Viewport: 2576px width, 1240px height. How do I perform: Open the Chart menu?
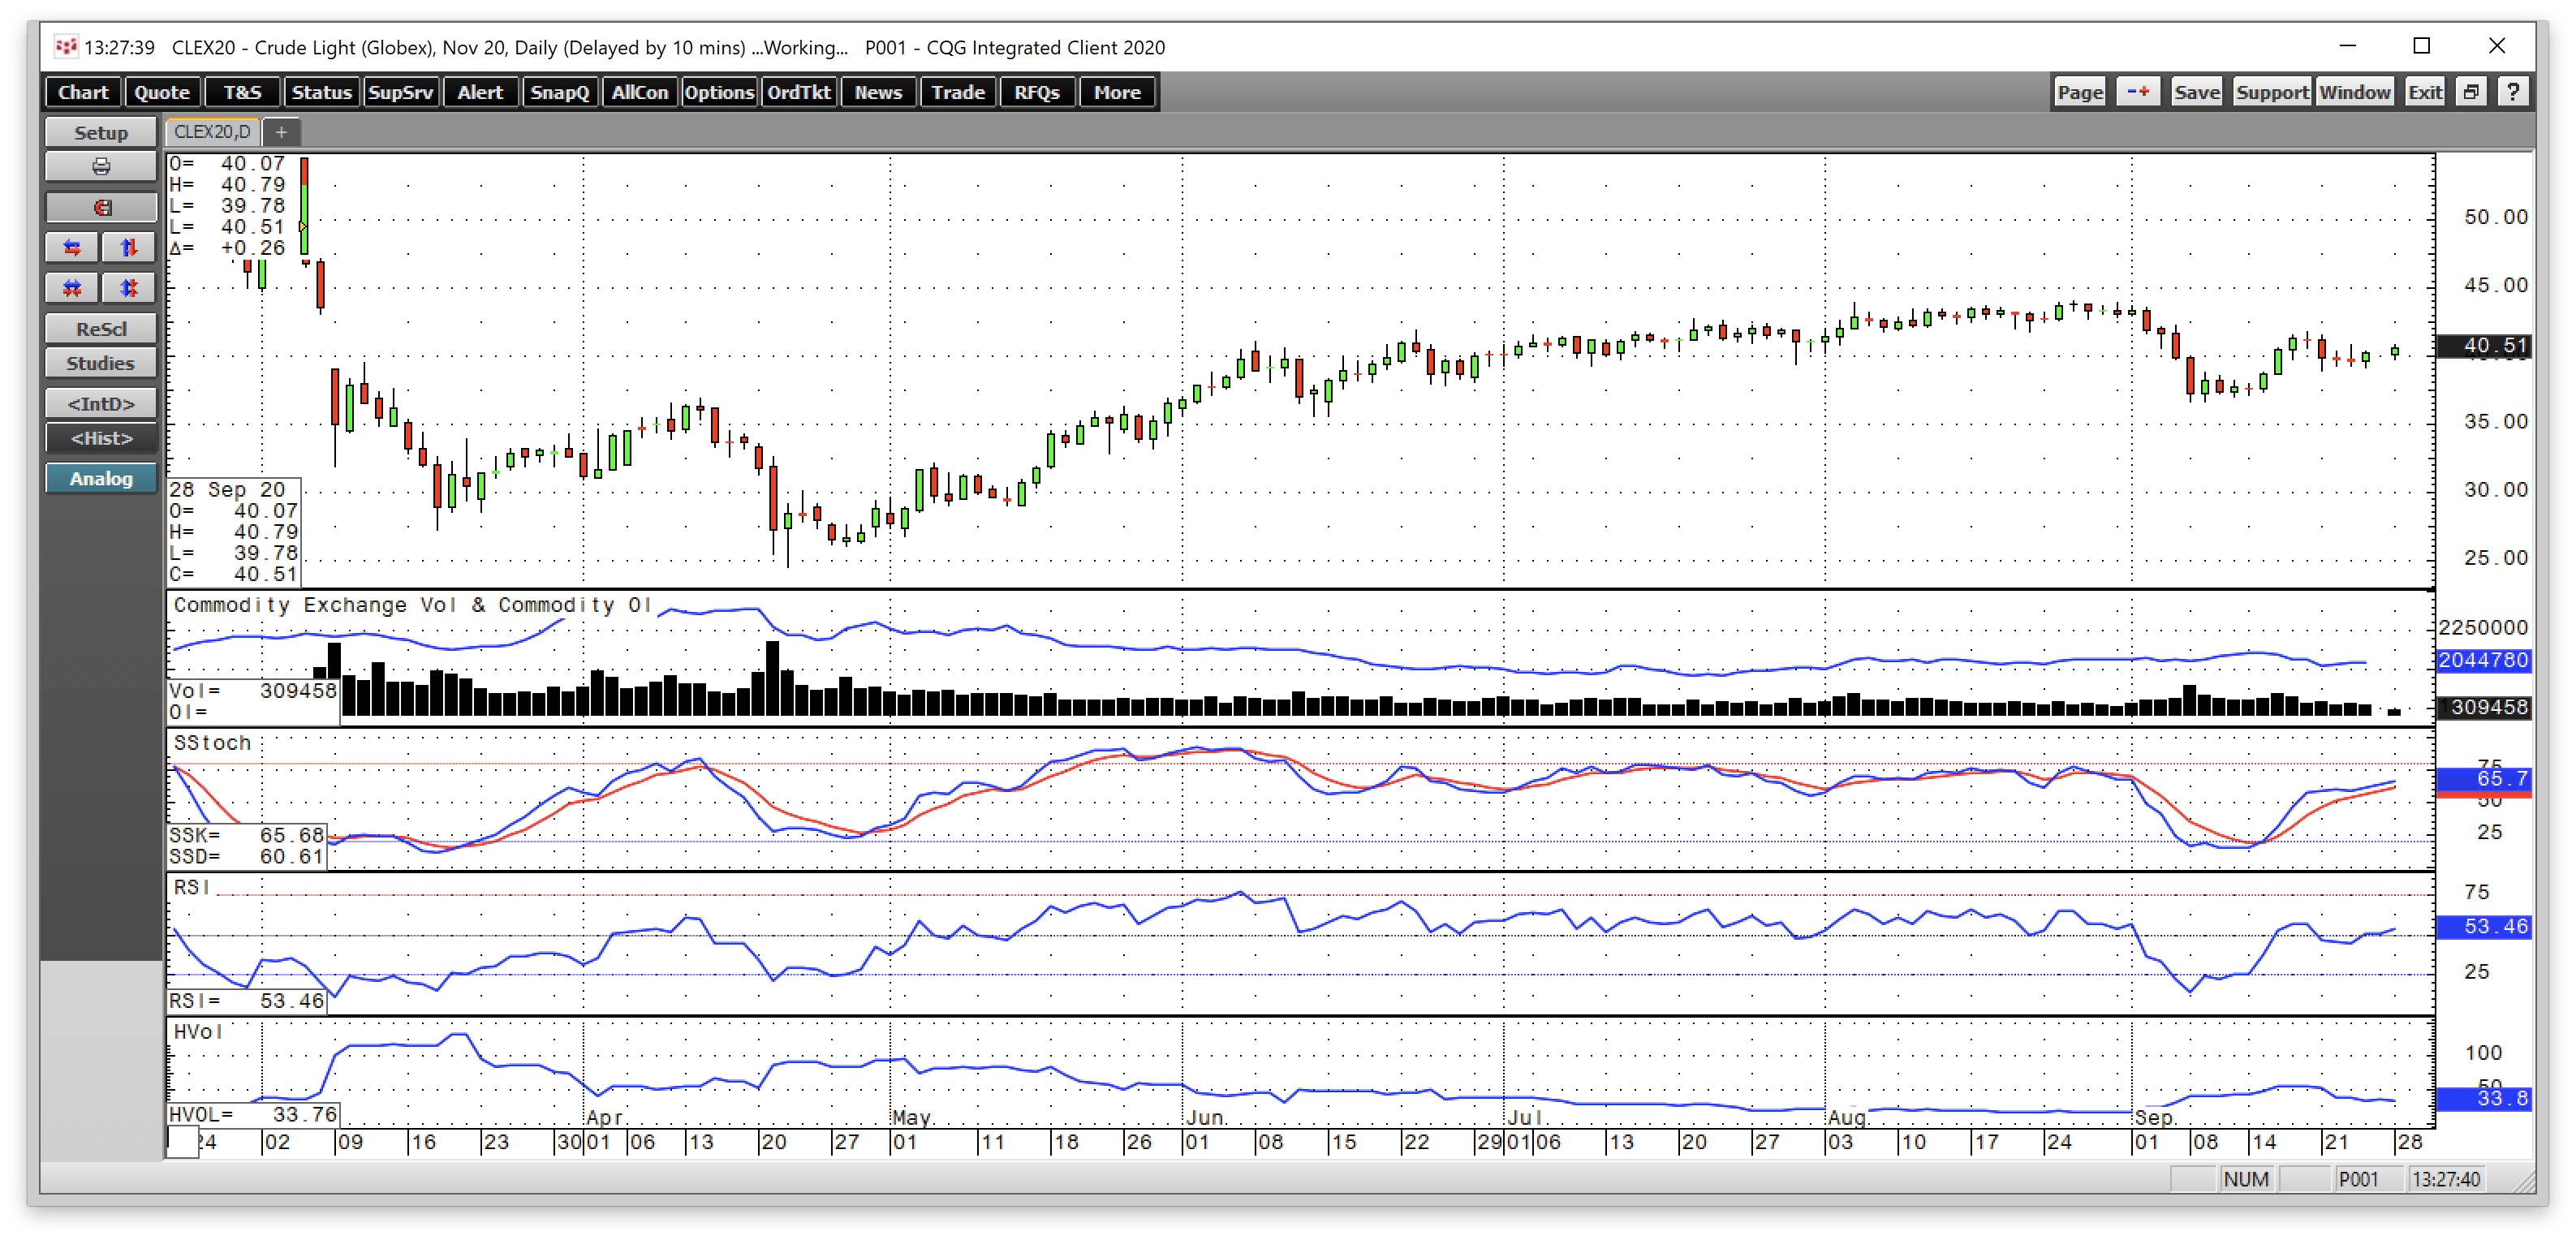pos(83,92)
